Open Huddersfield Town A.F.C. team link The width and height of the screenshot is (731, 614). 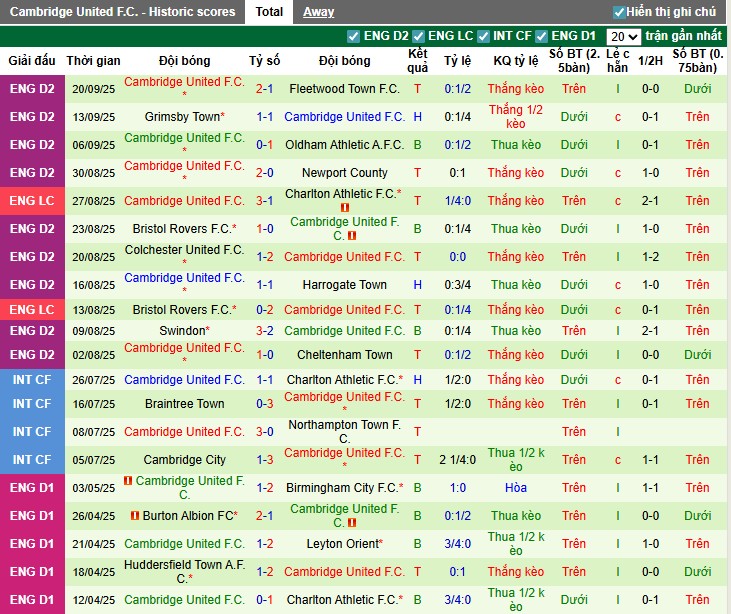(185, 572)
